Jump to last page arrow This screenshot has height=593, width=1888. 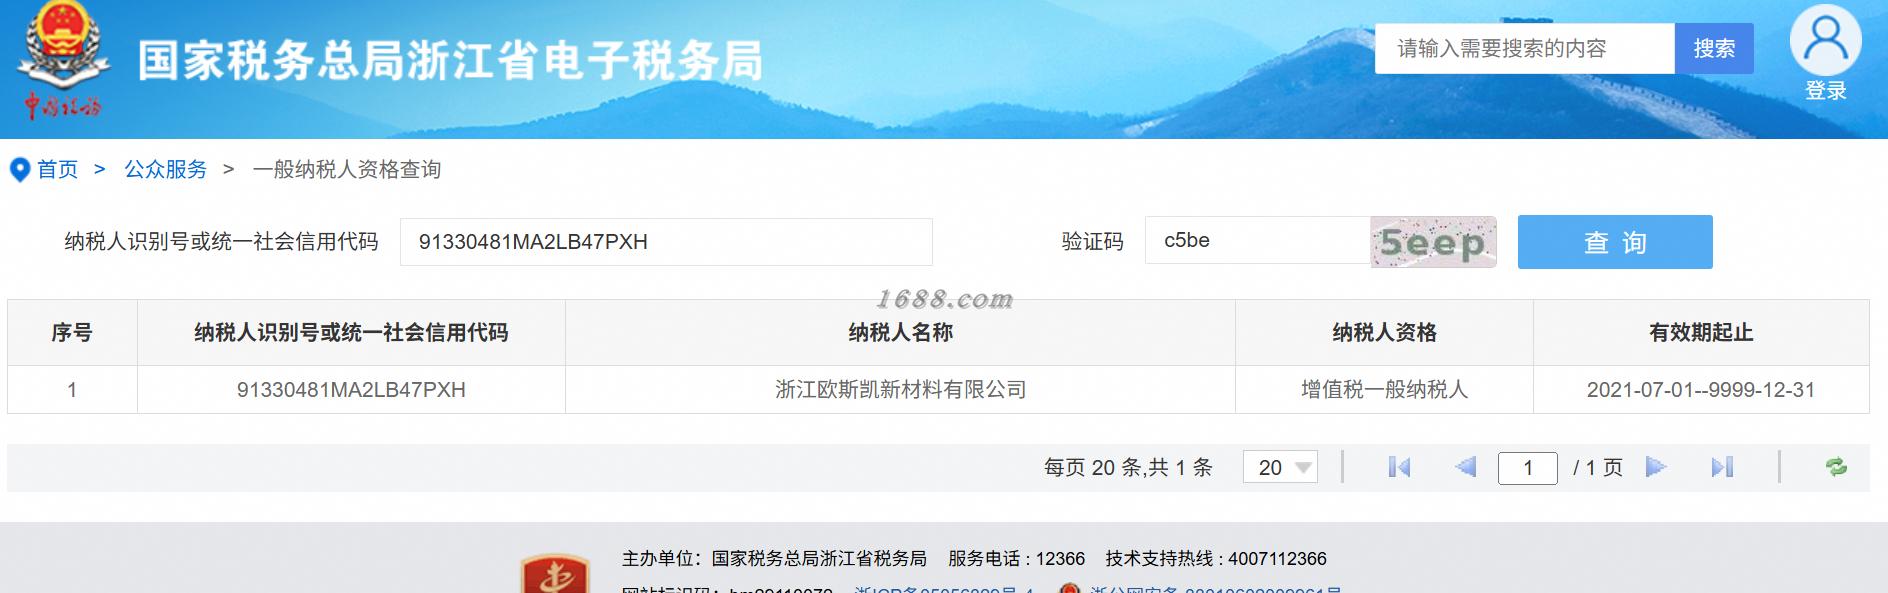point(1722,467)
